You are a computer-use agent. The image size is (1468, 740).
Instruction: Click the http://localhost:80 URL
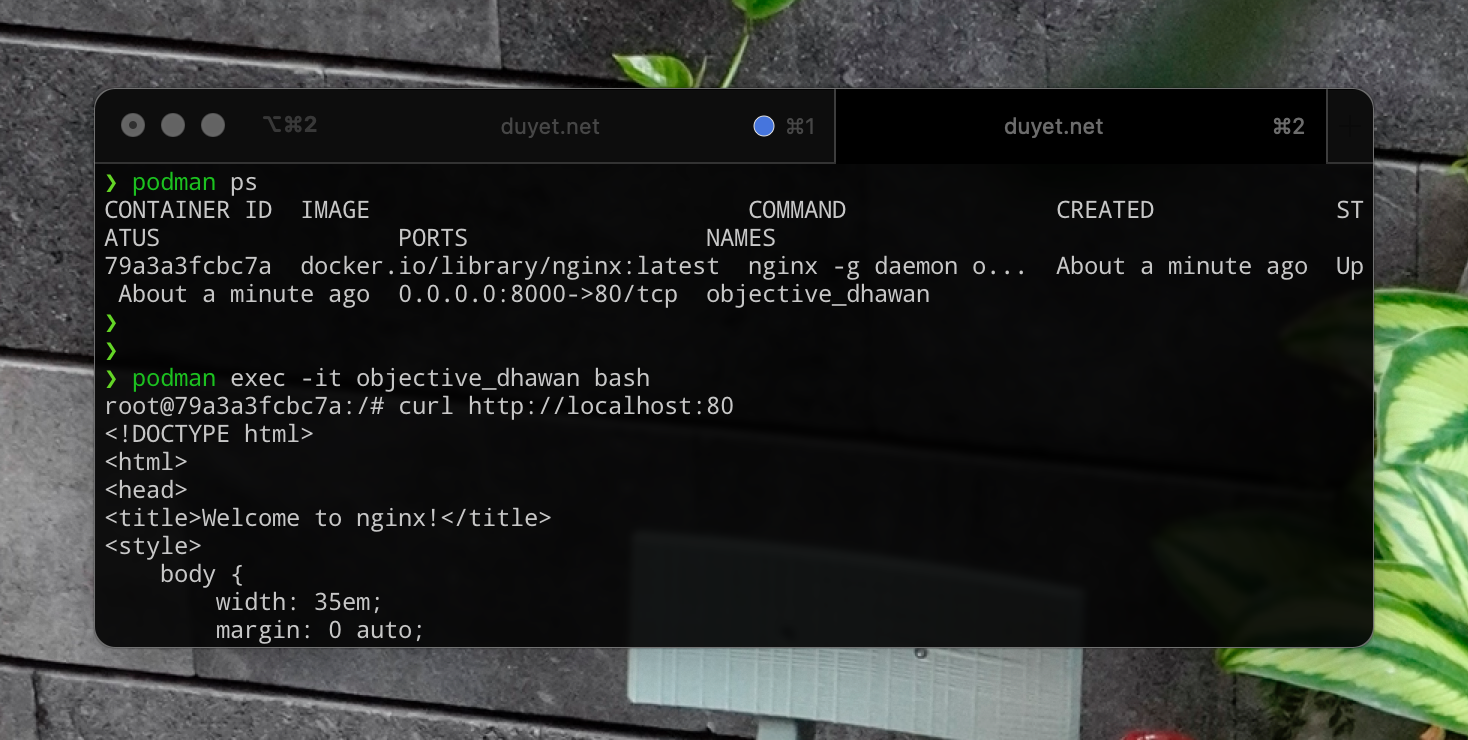pos(600,406)
